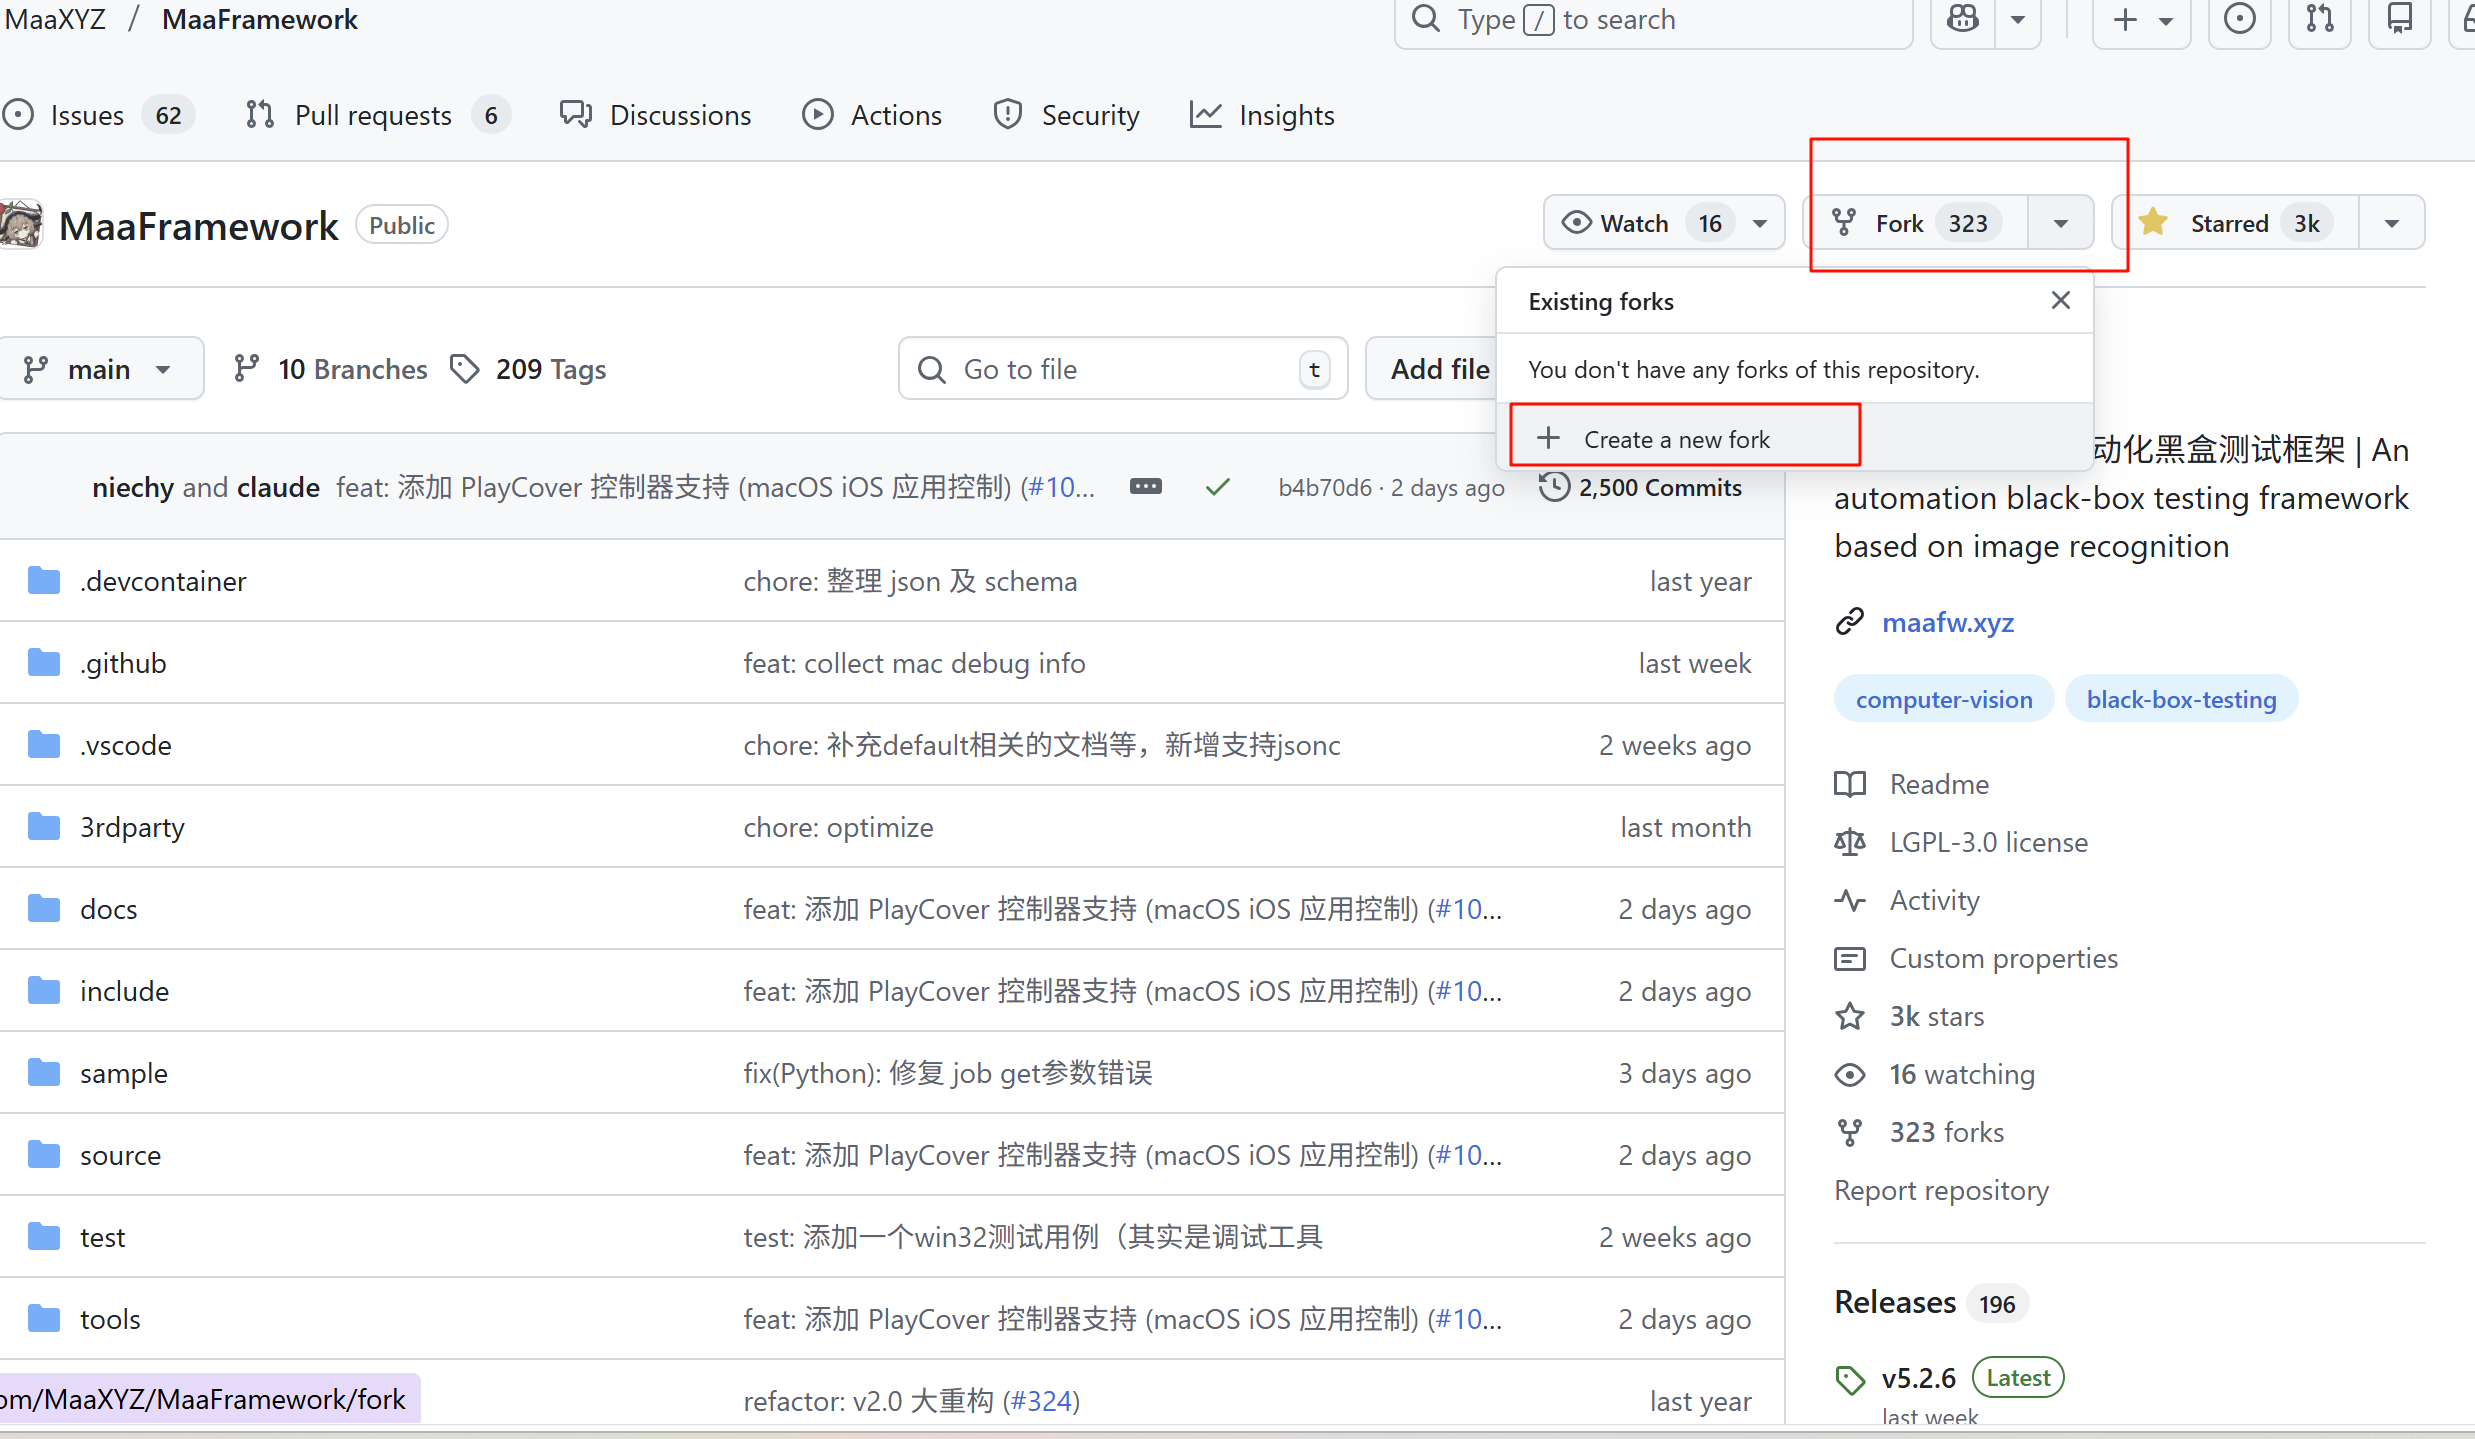Switch to the Insights tab
Screen dimensions: 2475x1439
click(1262, 115)
